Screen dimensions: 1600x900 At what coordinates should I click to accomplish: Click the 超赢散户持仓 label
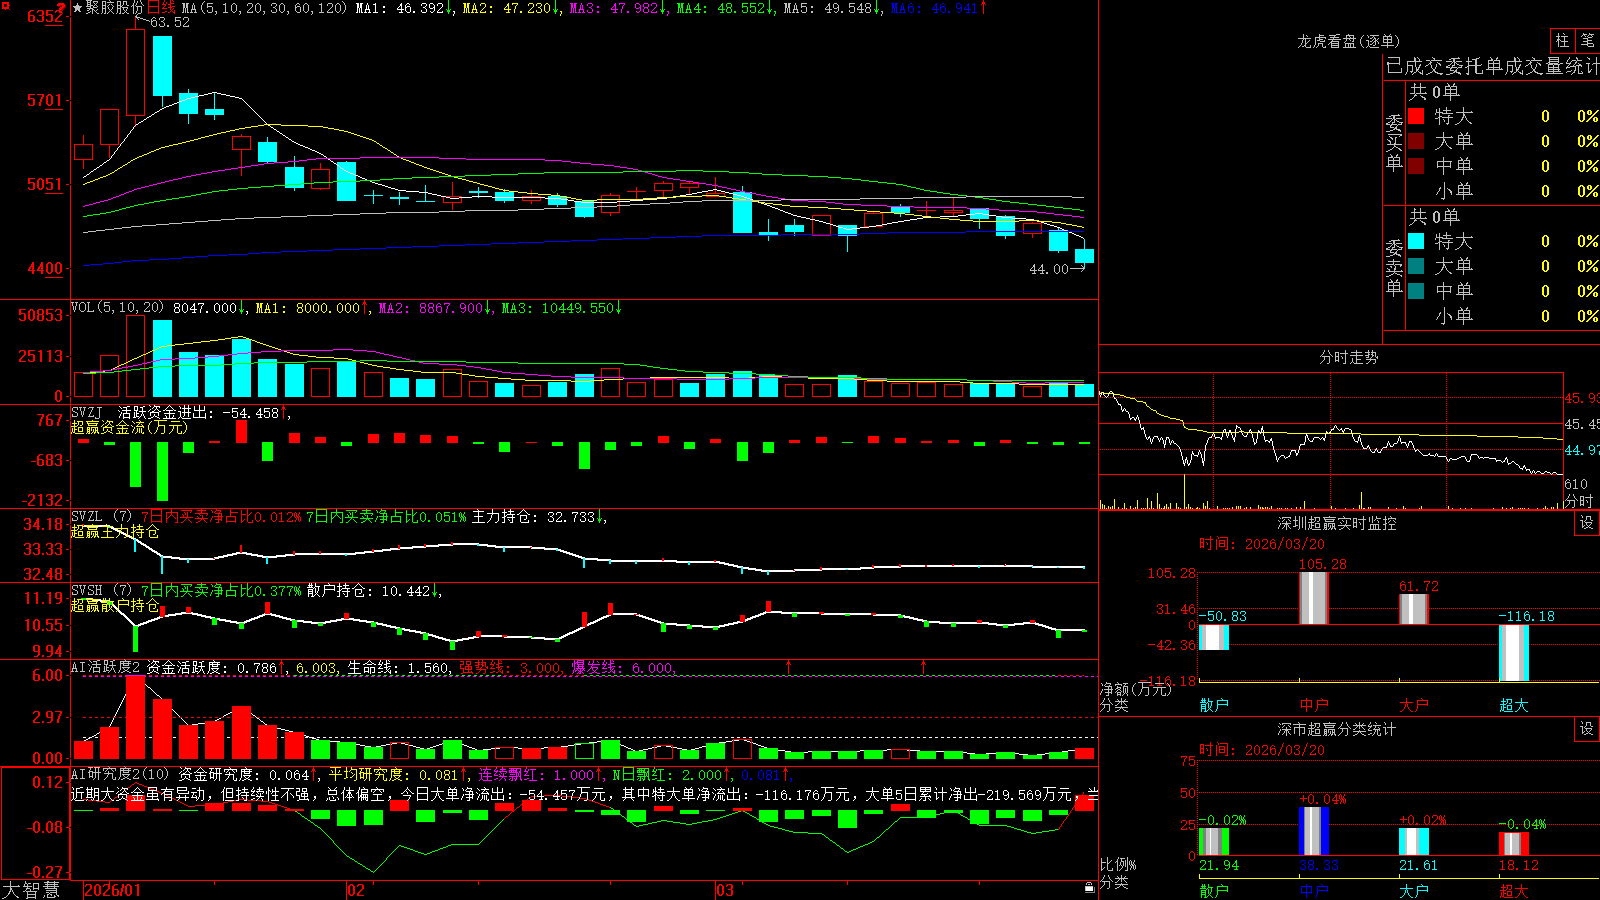115,606
